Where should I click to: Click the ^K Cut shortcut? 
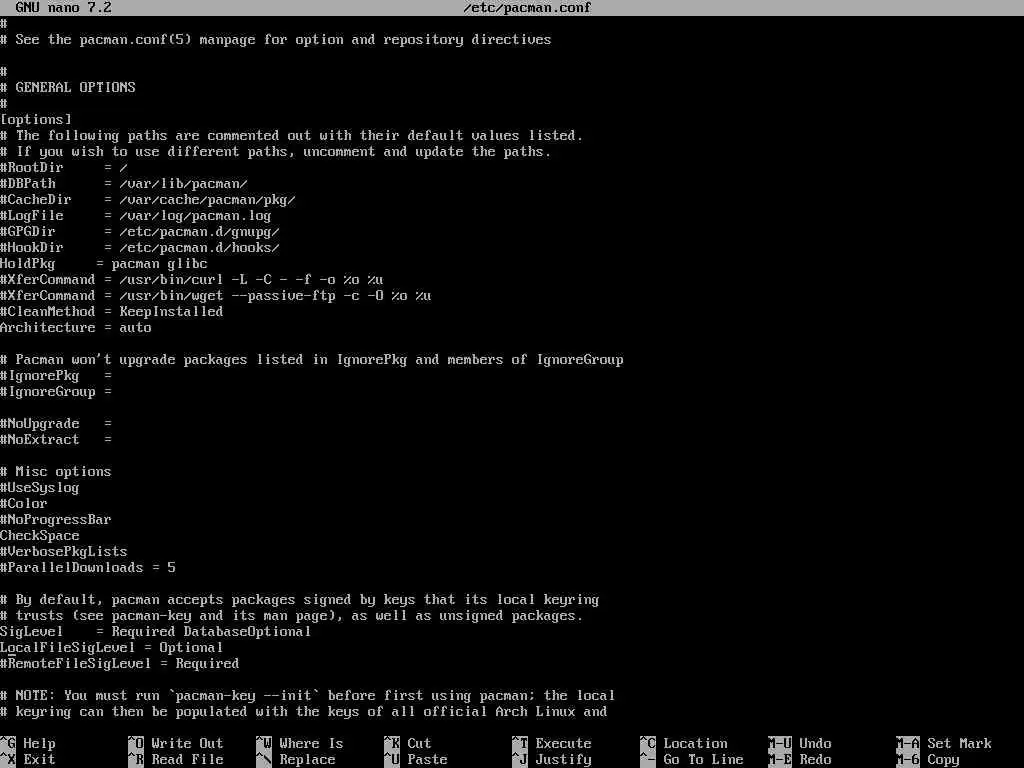point(408,743)
